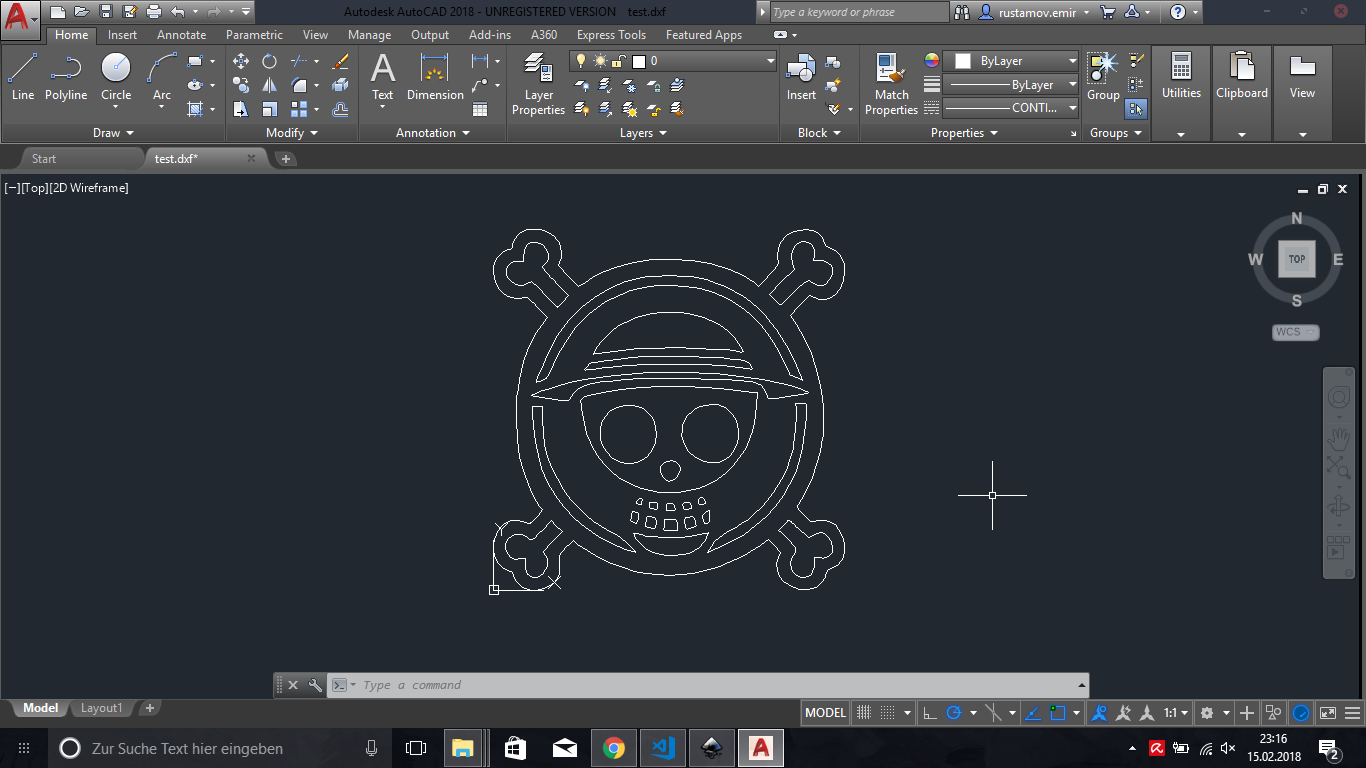Expand the Draw panel

pos(113,133)
